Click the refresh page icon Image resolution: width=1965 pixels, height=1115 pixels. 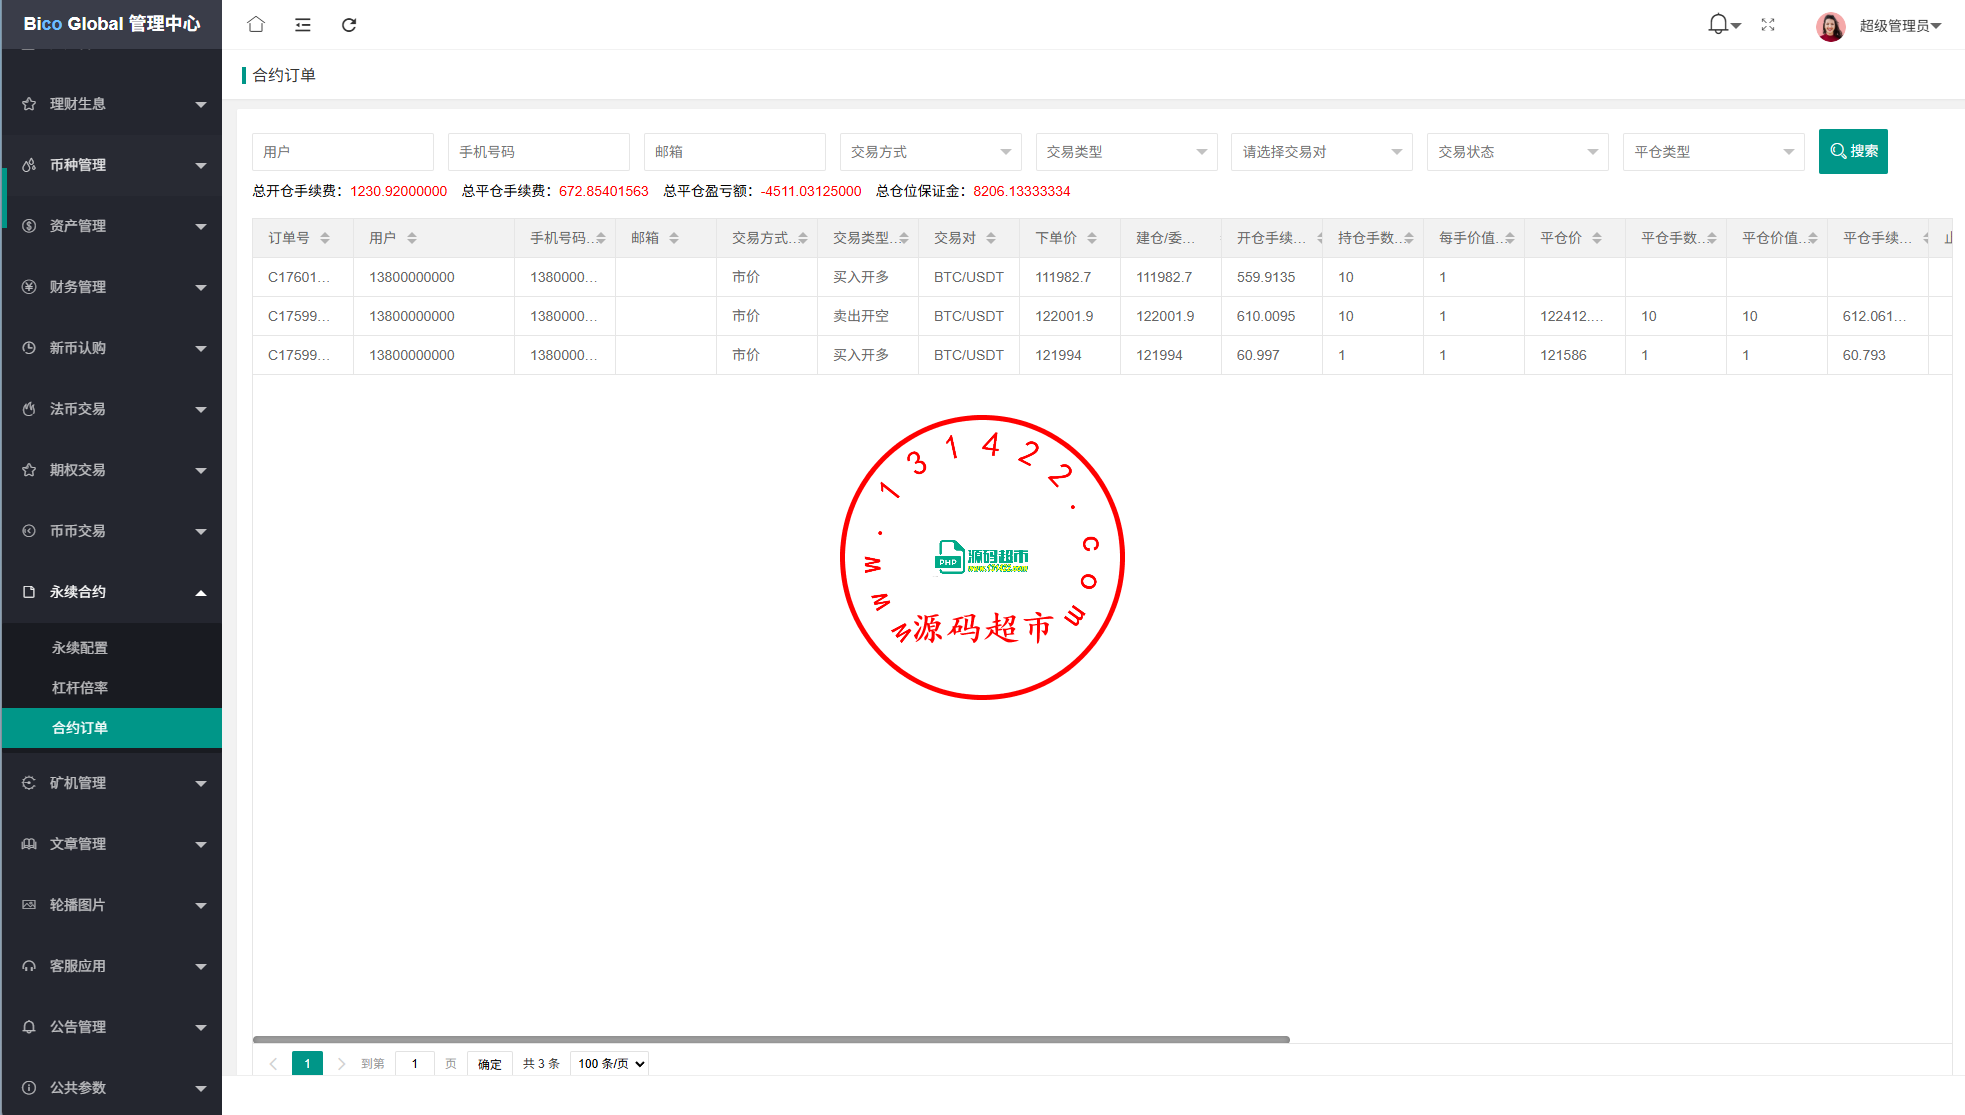pos(349,25)
